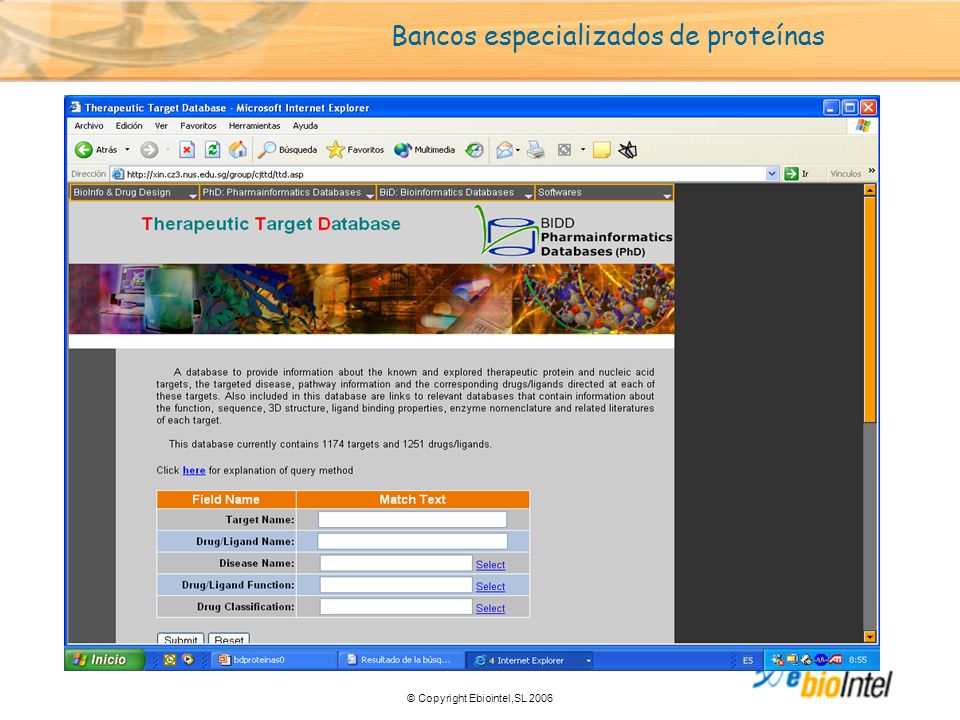
Task: Click the URL address field
Action: tap(444, 174)
